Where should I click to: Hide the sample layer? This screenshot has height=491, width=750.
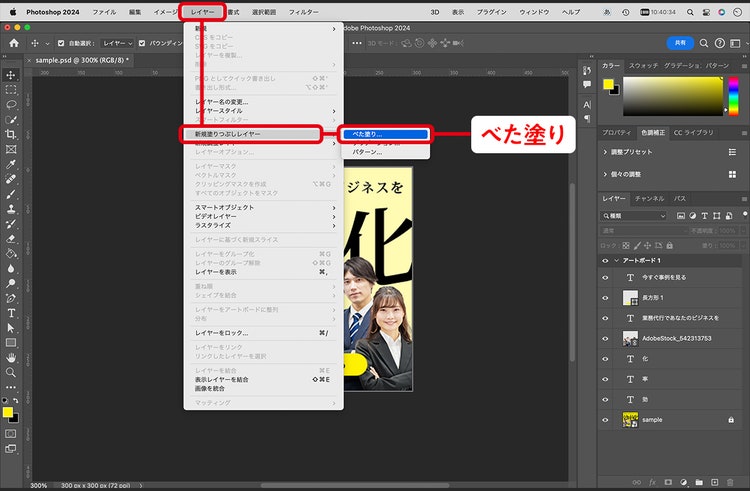(x=605, y=420)
